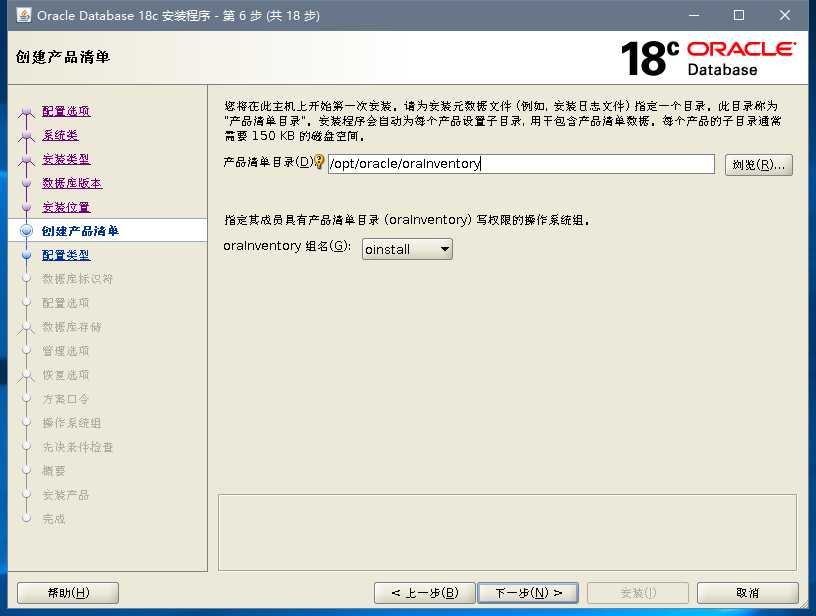816x616 pixels.
Task: Open the 安装位置 step link
Action: (66, 207)
